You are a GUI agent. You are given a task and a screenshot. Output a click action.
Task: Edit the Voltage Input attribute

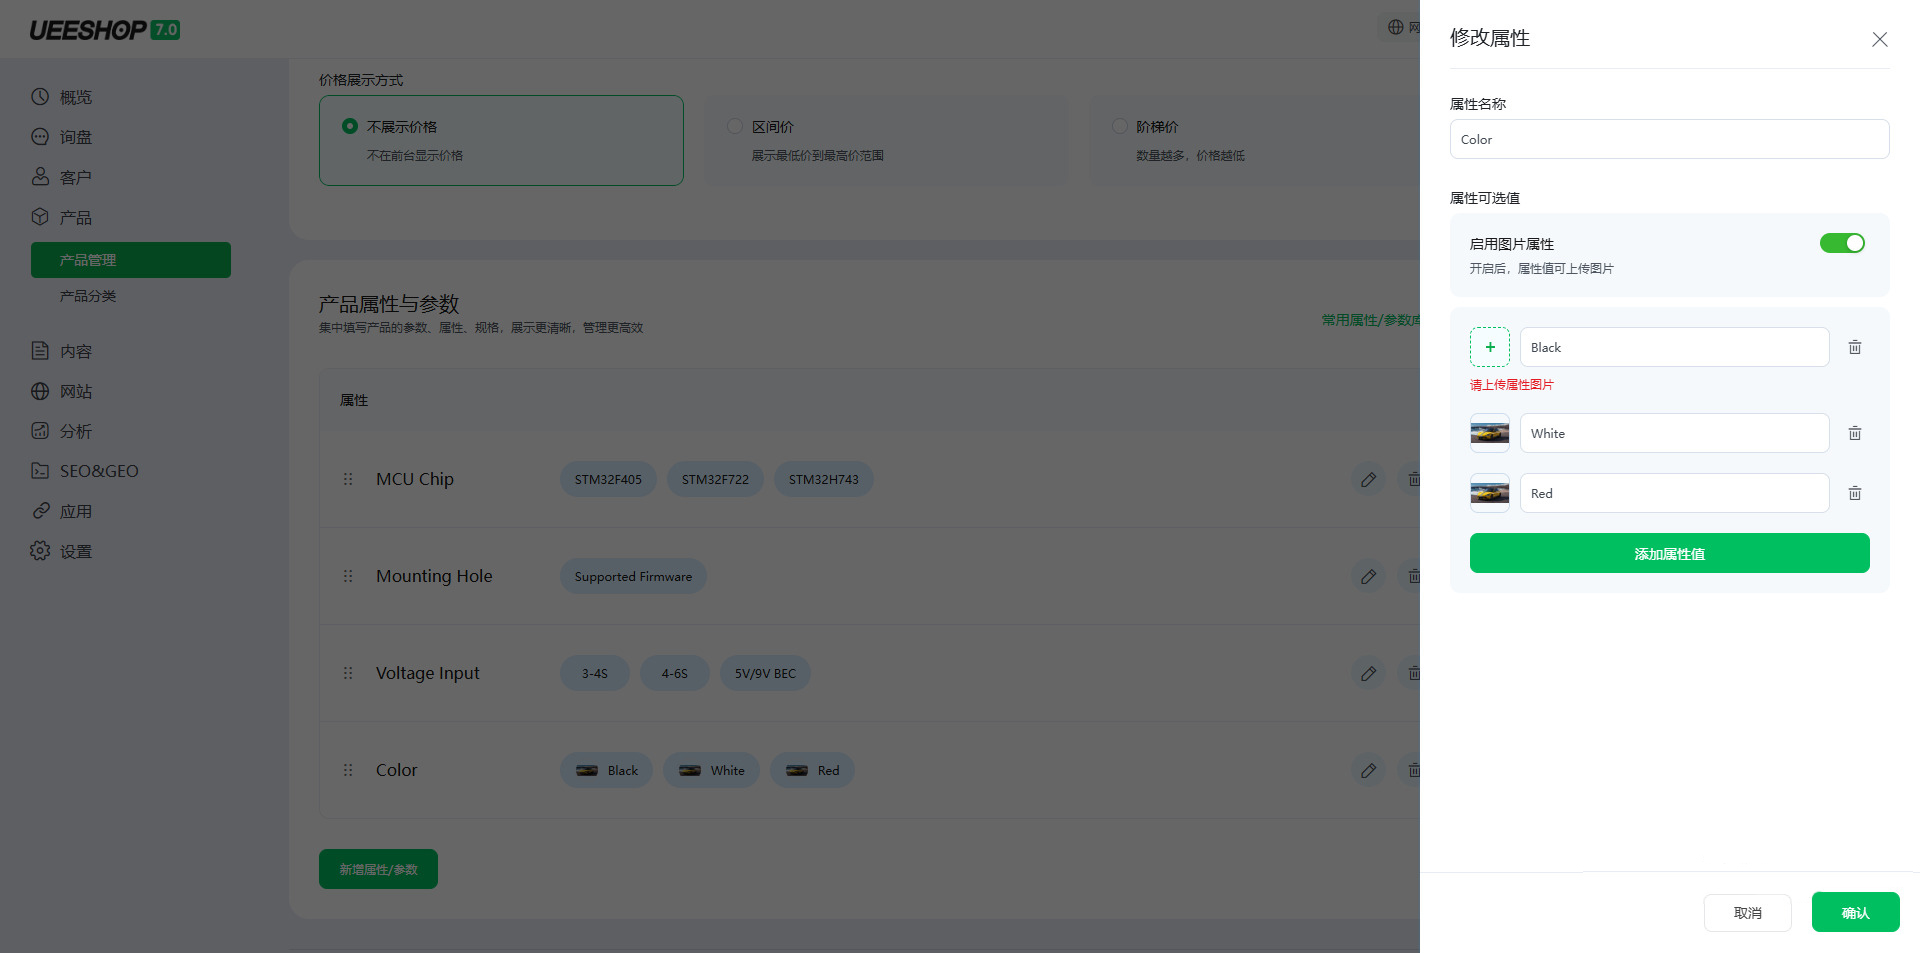(1369, 673)
